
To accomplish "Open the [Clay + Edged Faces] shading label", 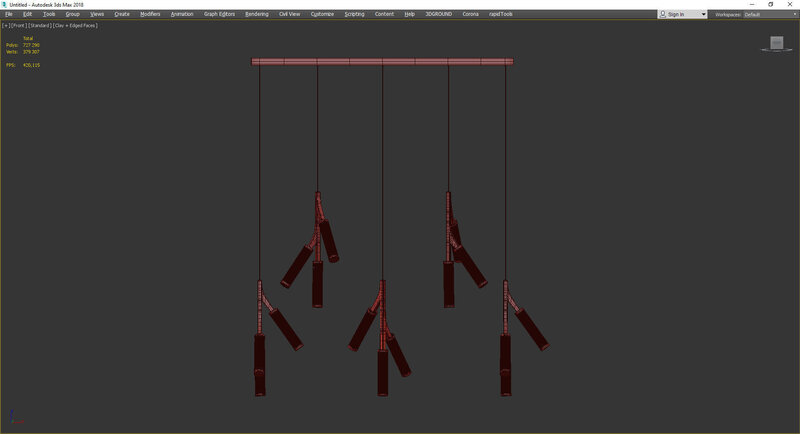I will [75, 25].
